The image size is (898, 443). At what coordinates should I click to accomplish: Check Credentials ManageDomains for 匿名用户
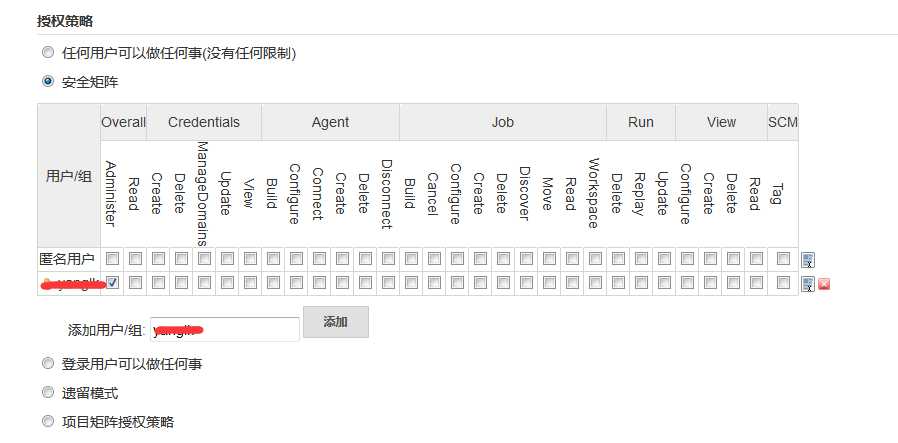[204, 258]
